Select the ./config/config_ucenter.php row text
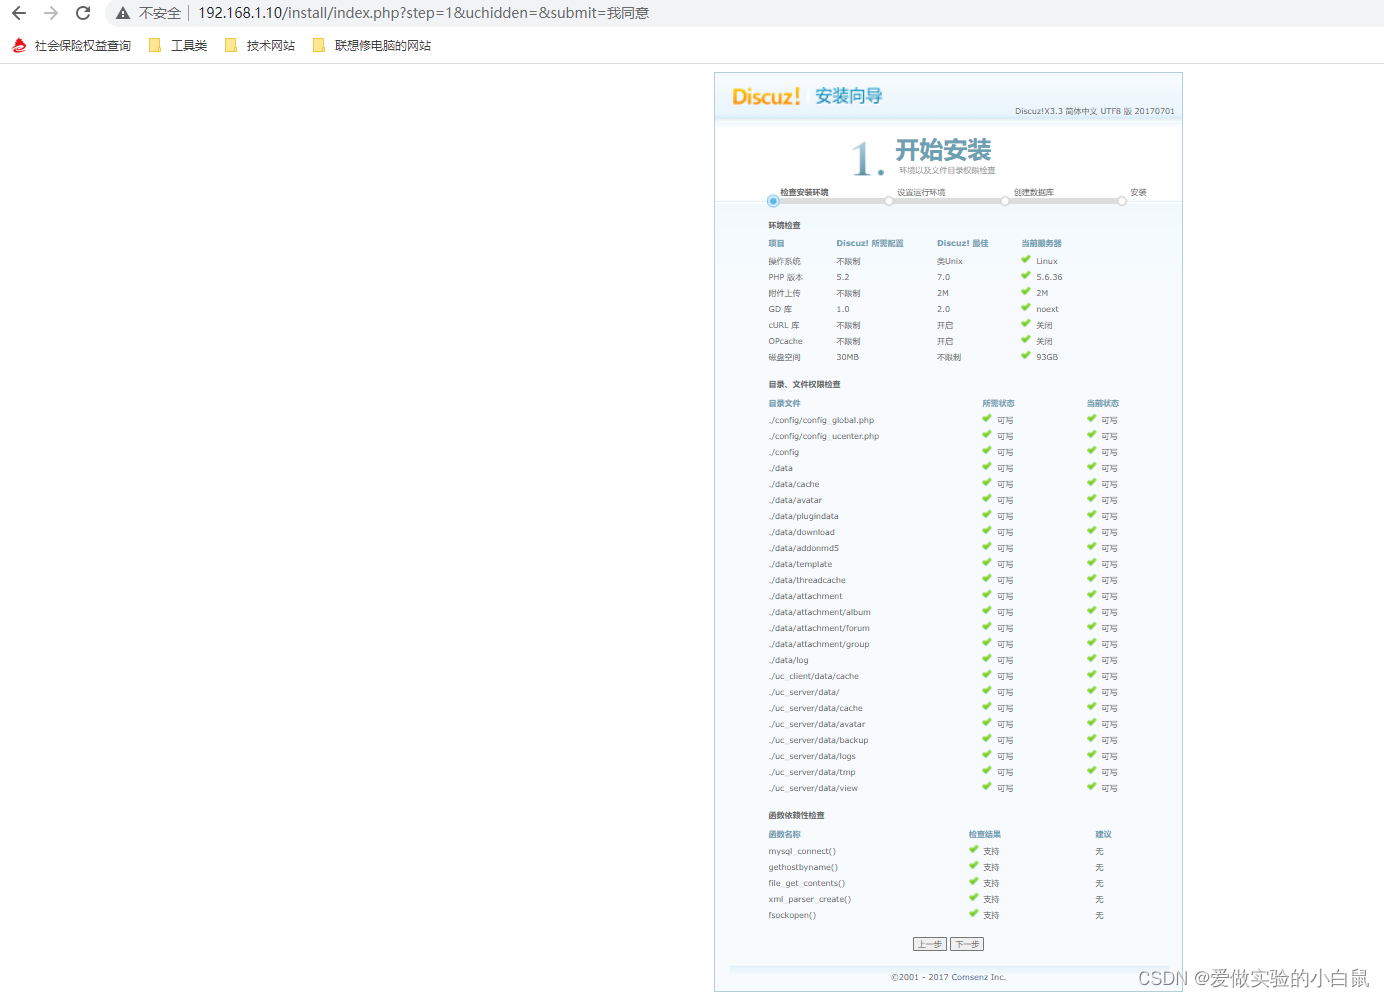This screenshot has height=998, width=1384. click(x=824, y=436)
